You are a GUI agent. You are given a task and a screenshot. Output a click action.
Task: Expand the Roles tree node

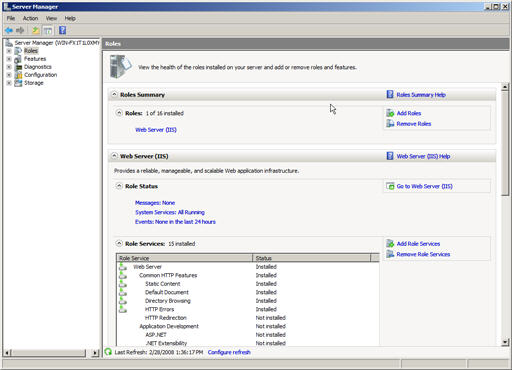9,51
